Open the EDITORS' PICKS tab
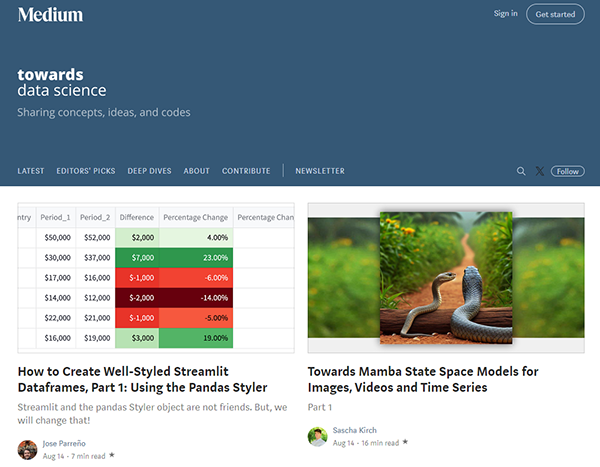The height and width of the screenshot is (467, 600). coord(86,171)
